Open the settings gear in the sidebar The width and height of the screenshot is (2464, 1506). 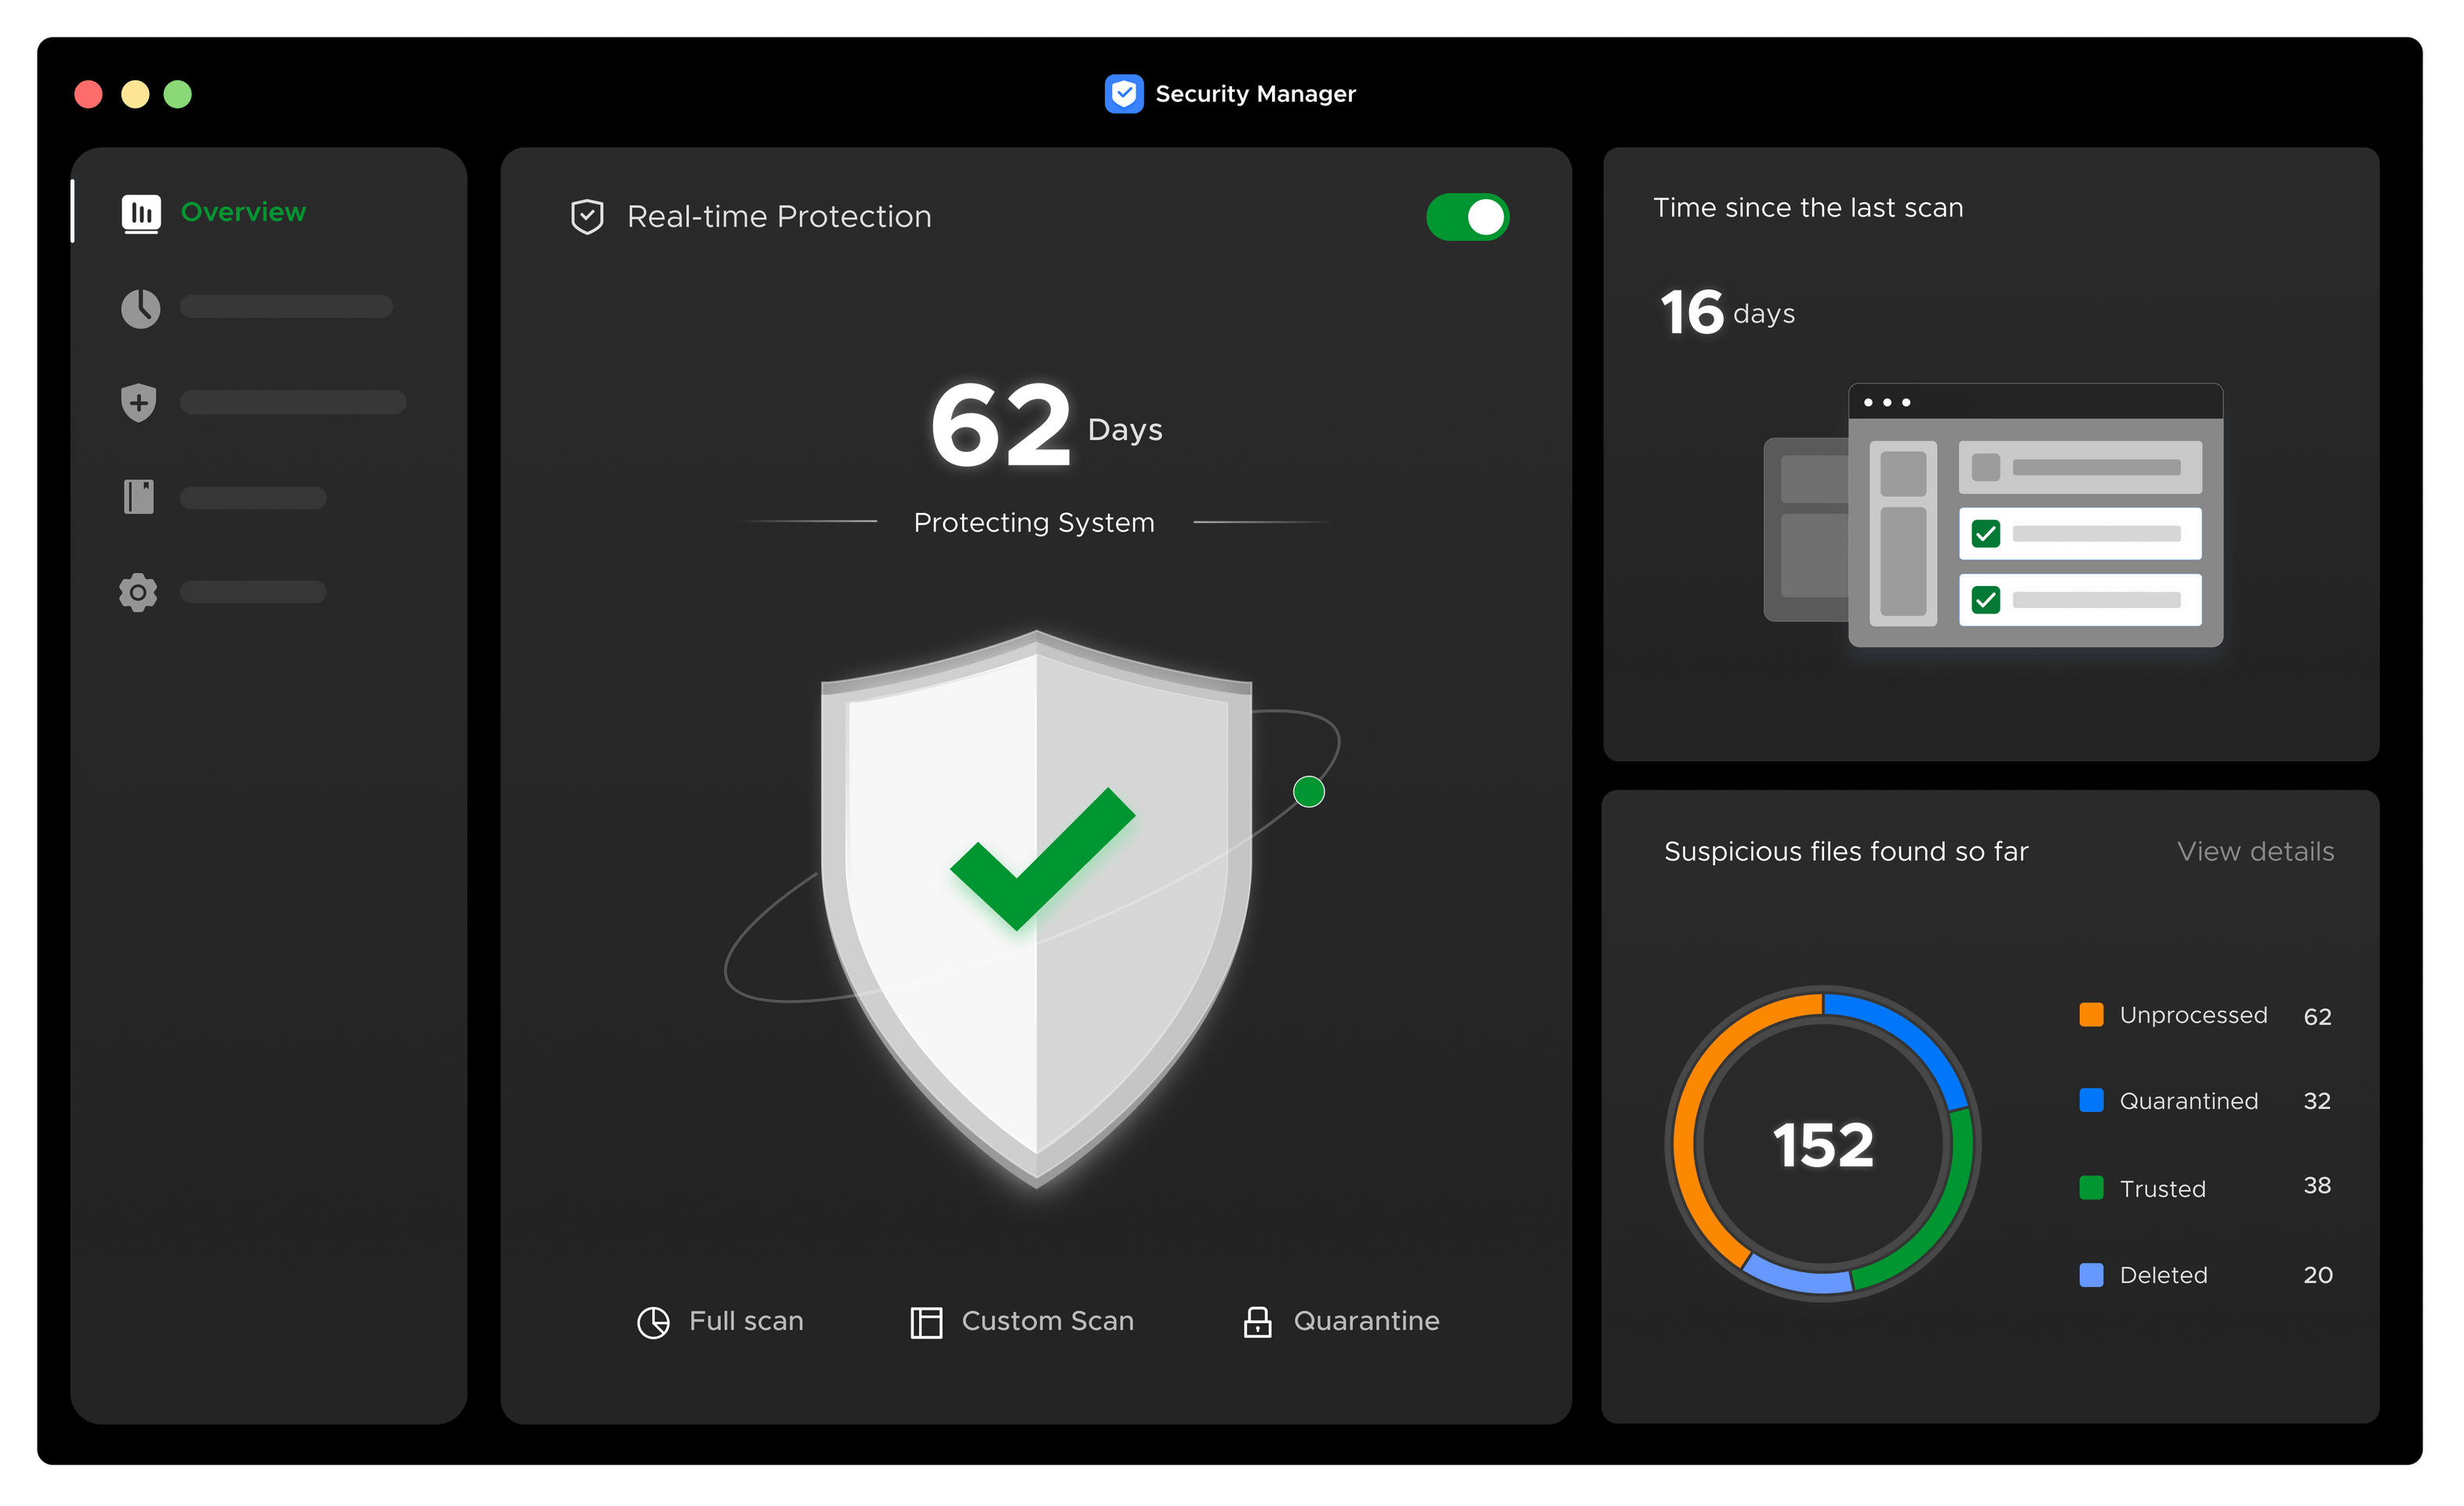(137, 592)
